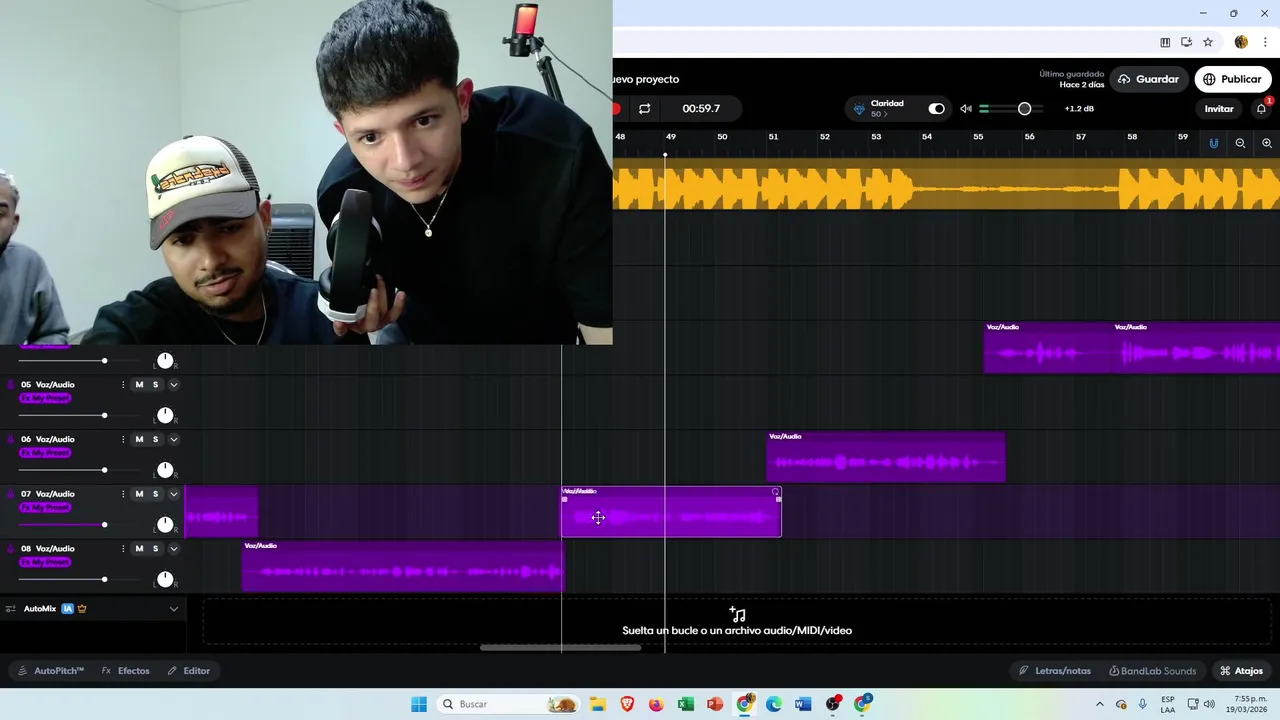Open options menu of track 08 Voz/Audio

pyautogui.click(x=123, y=548)
